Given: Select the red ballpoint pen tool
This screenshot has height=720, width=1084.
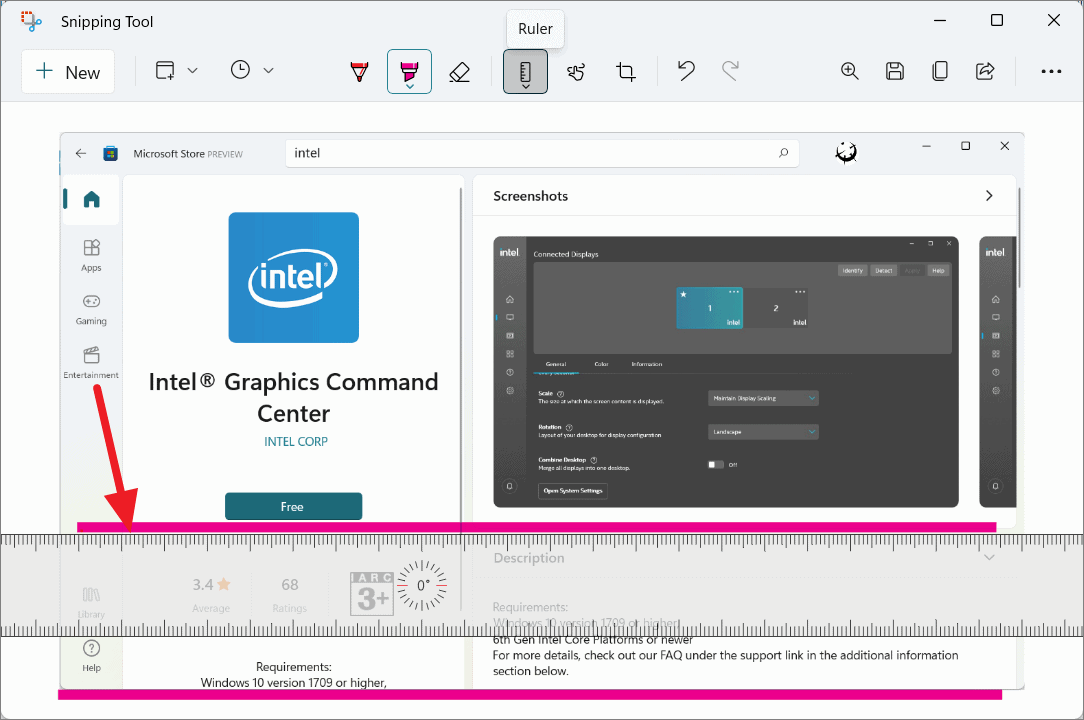Looking at the screenshot, I should [x=359, y=70].
